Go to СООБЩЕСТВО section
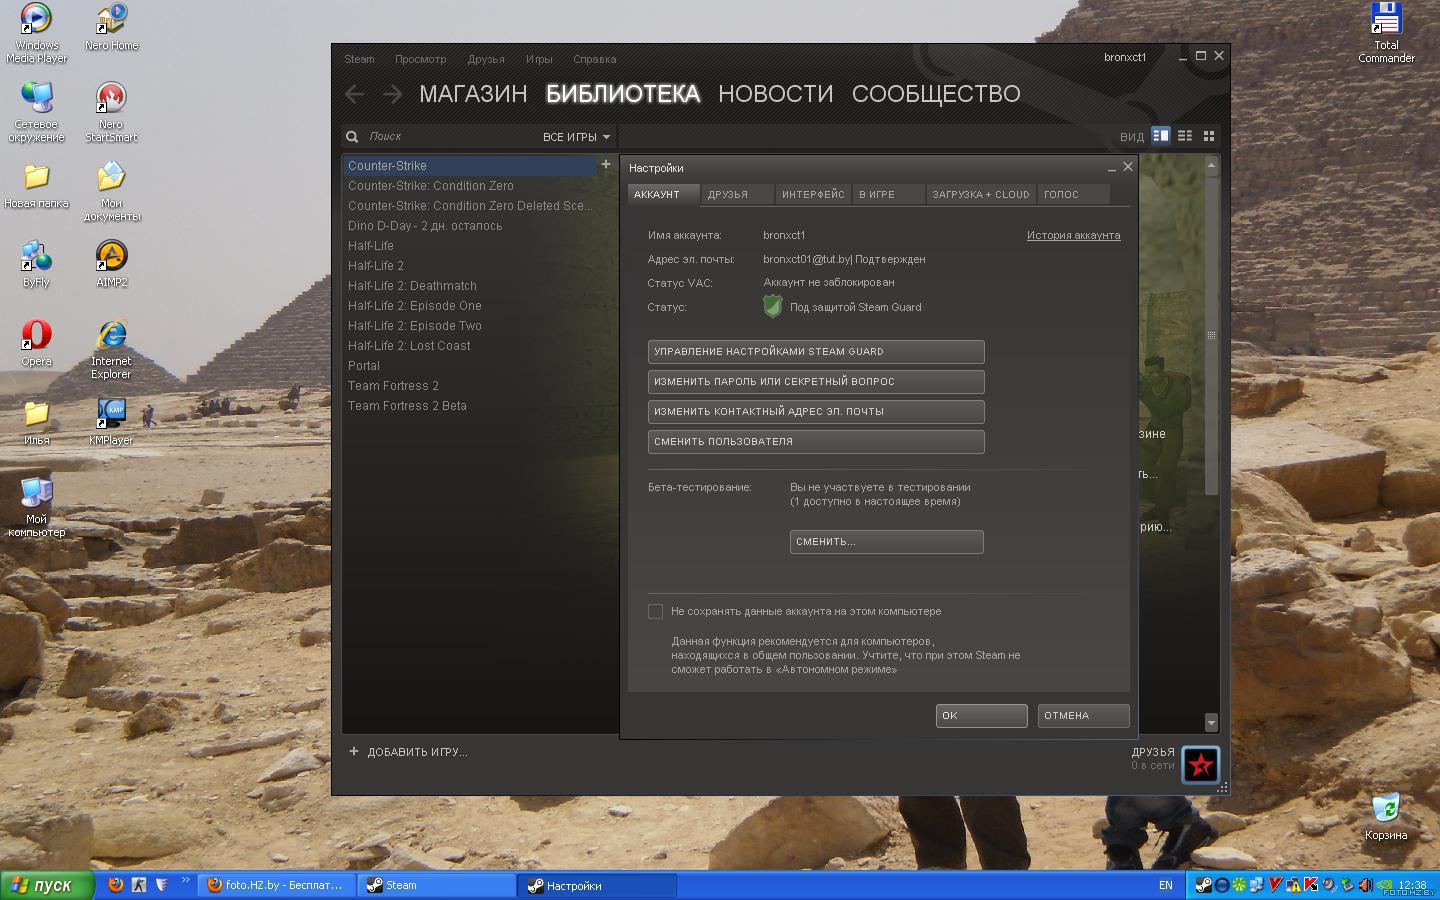 point(936,94)
